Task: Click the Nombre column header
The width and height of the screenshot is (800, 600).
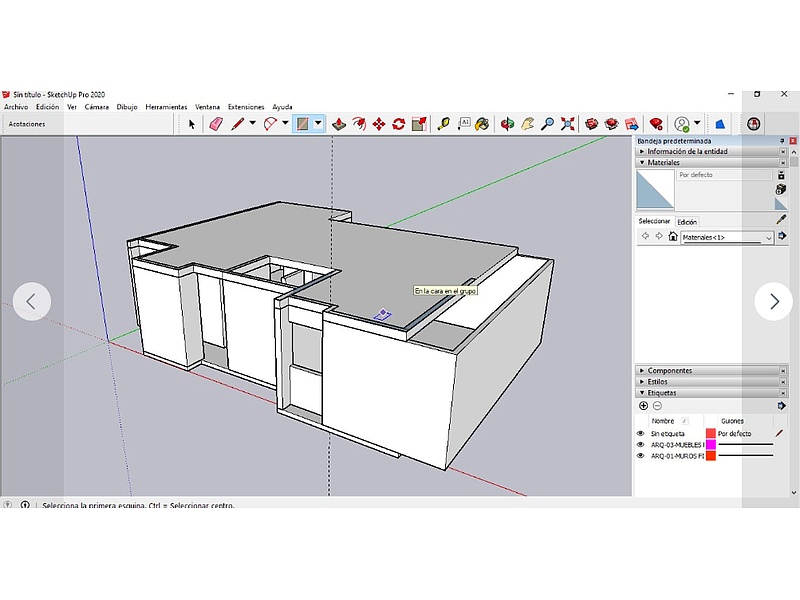Action: point(663,421)
